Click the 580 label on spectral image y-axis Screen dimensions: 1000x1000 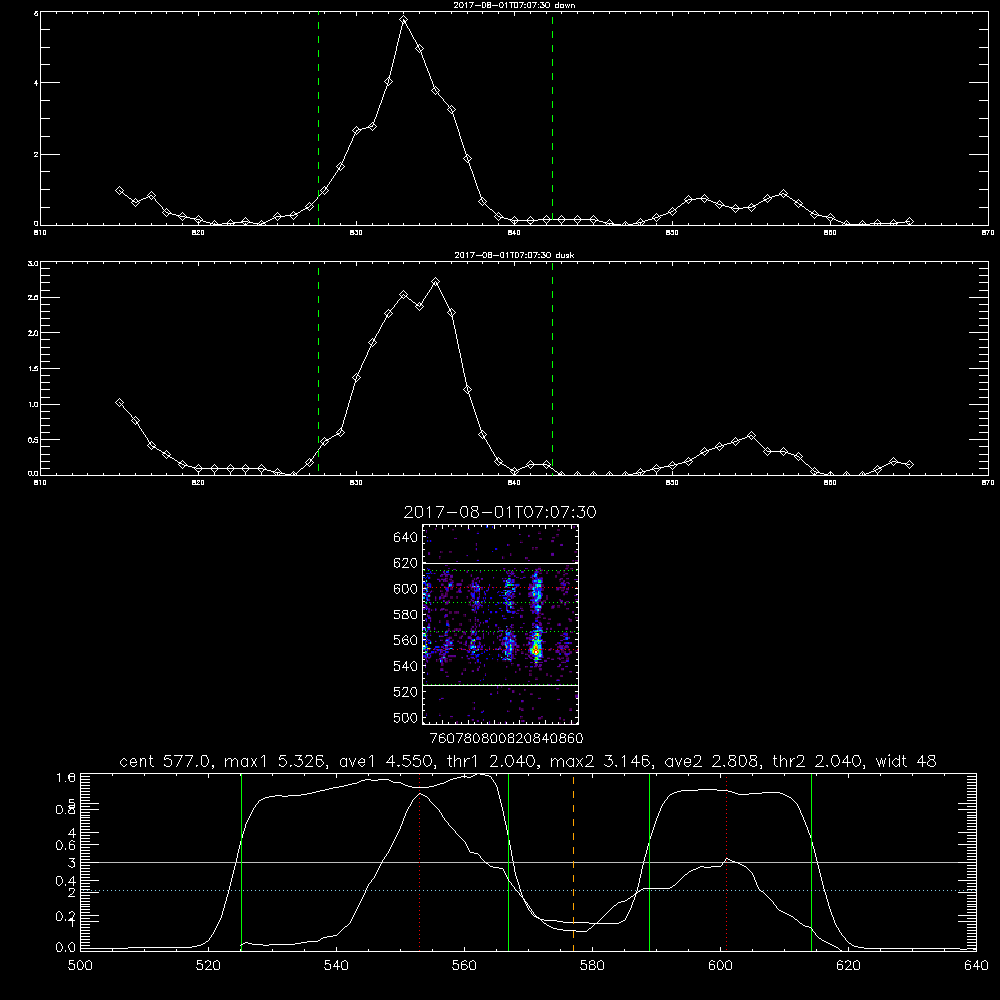406,614
